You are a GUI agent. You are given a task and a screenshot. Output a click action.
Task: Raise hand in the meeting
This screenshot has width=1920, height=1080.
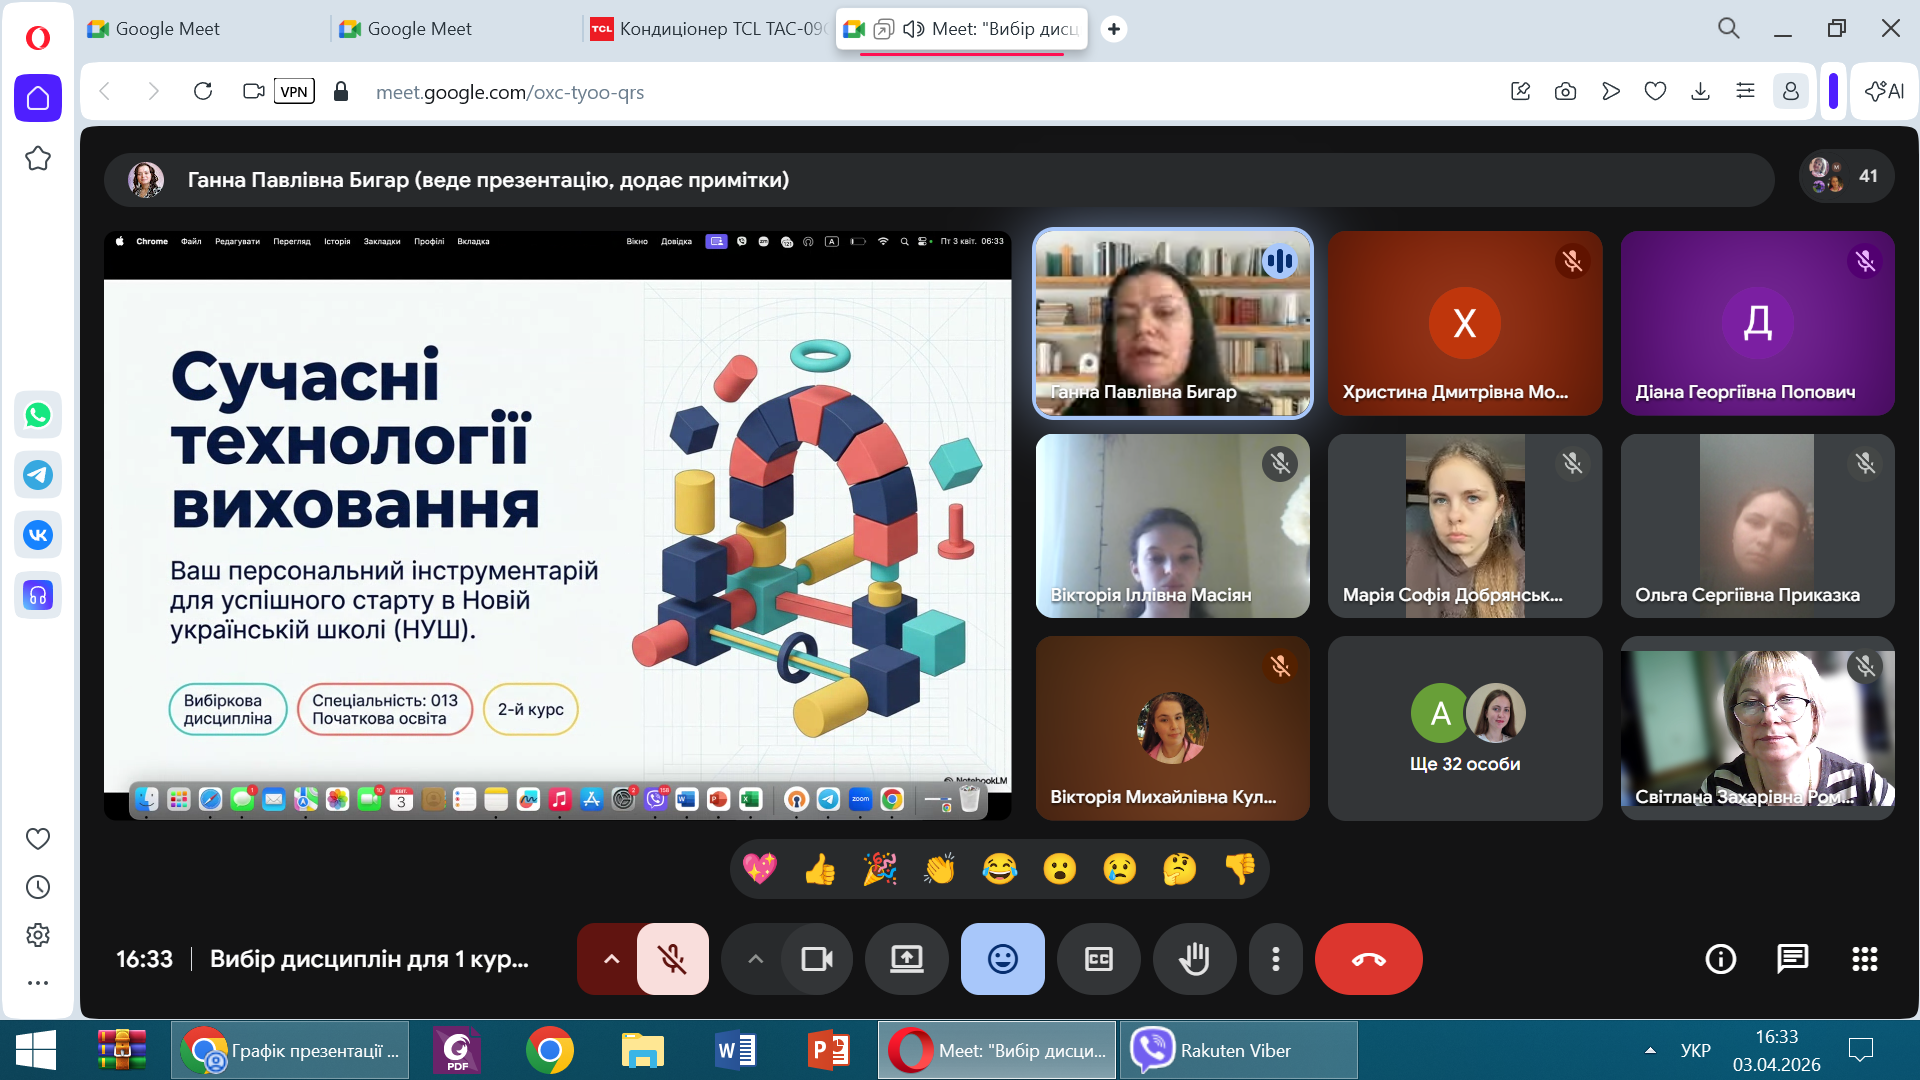click(1195, 959)
